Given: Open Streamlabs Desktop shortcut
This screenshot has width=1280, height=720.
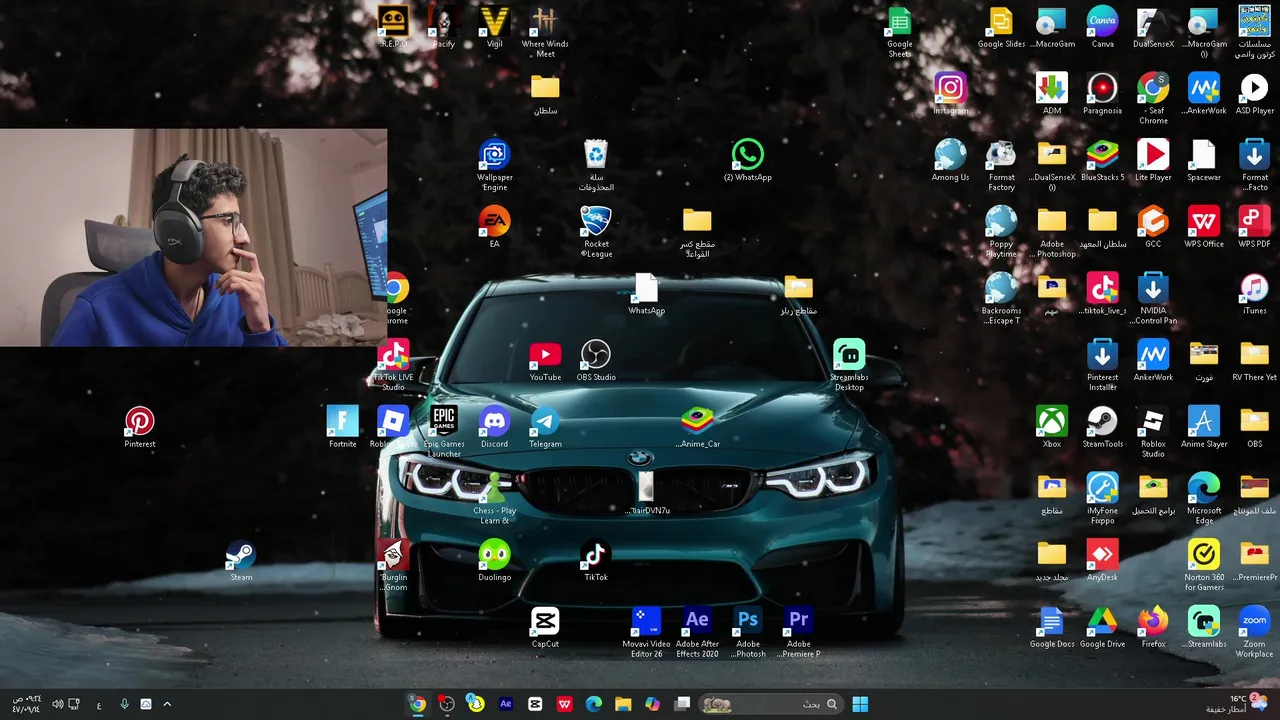Looking at the screenshot, I should [849, 365].
